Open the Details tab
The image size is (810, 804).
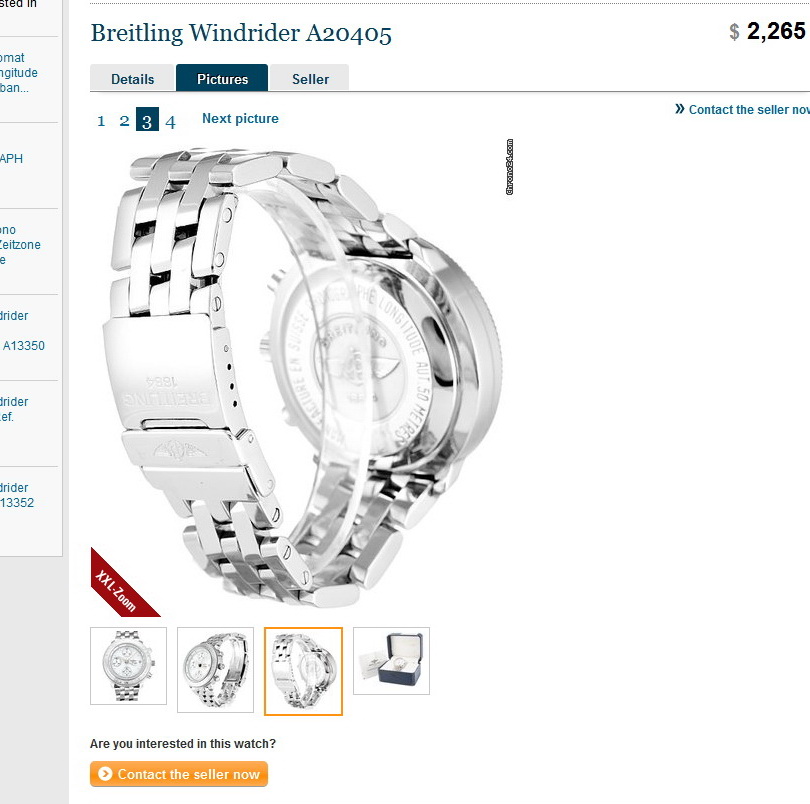pyautogui.click(x=132, y=79)
